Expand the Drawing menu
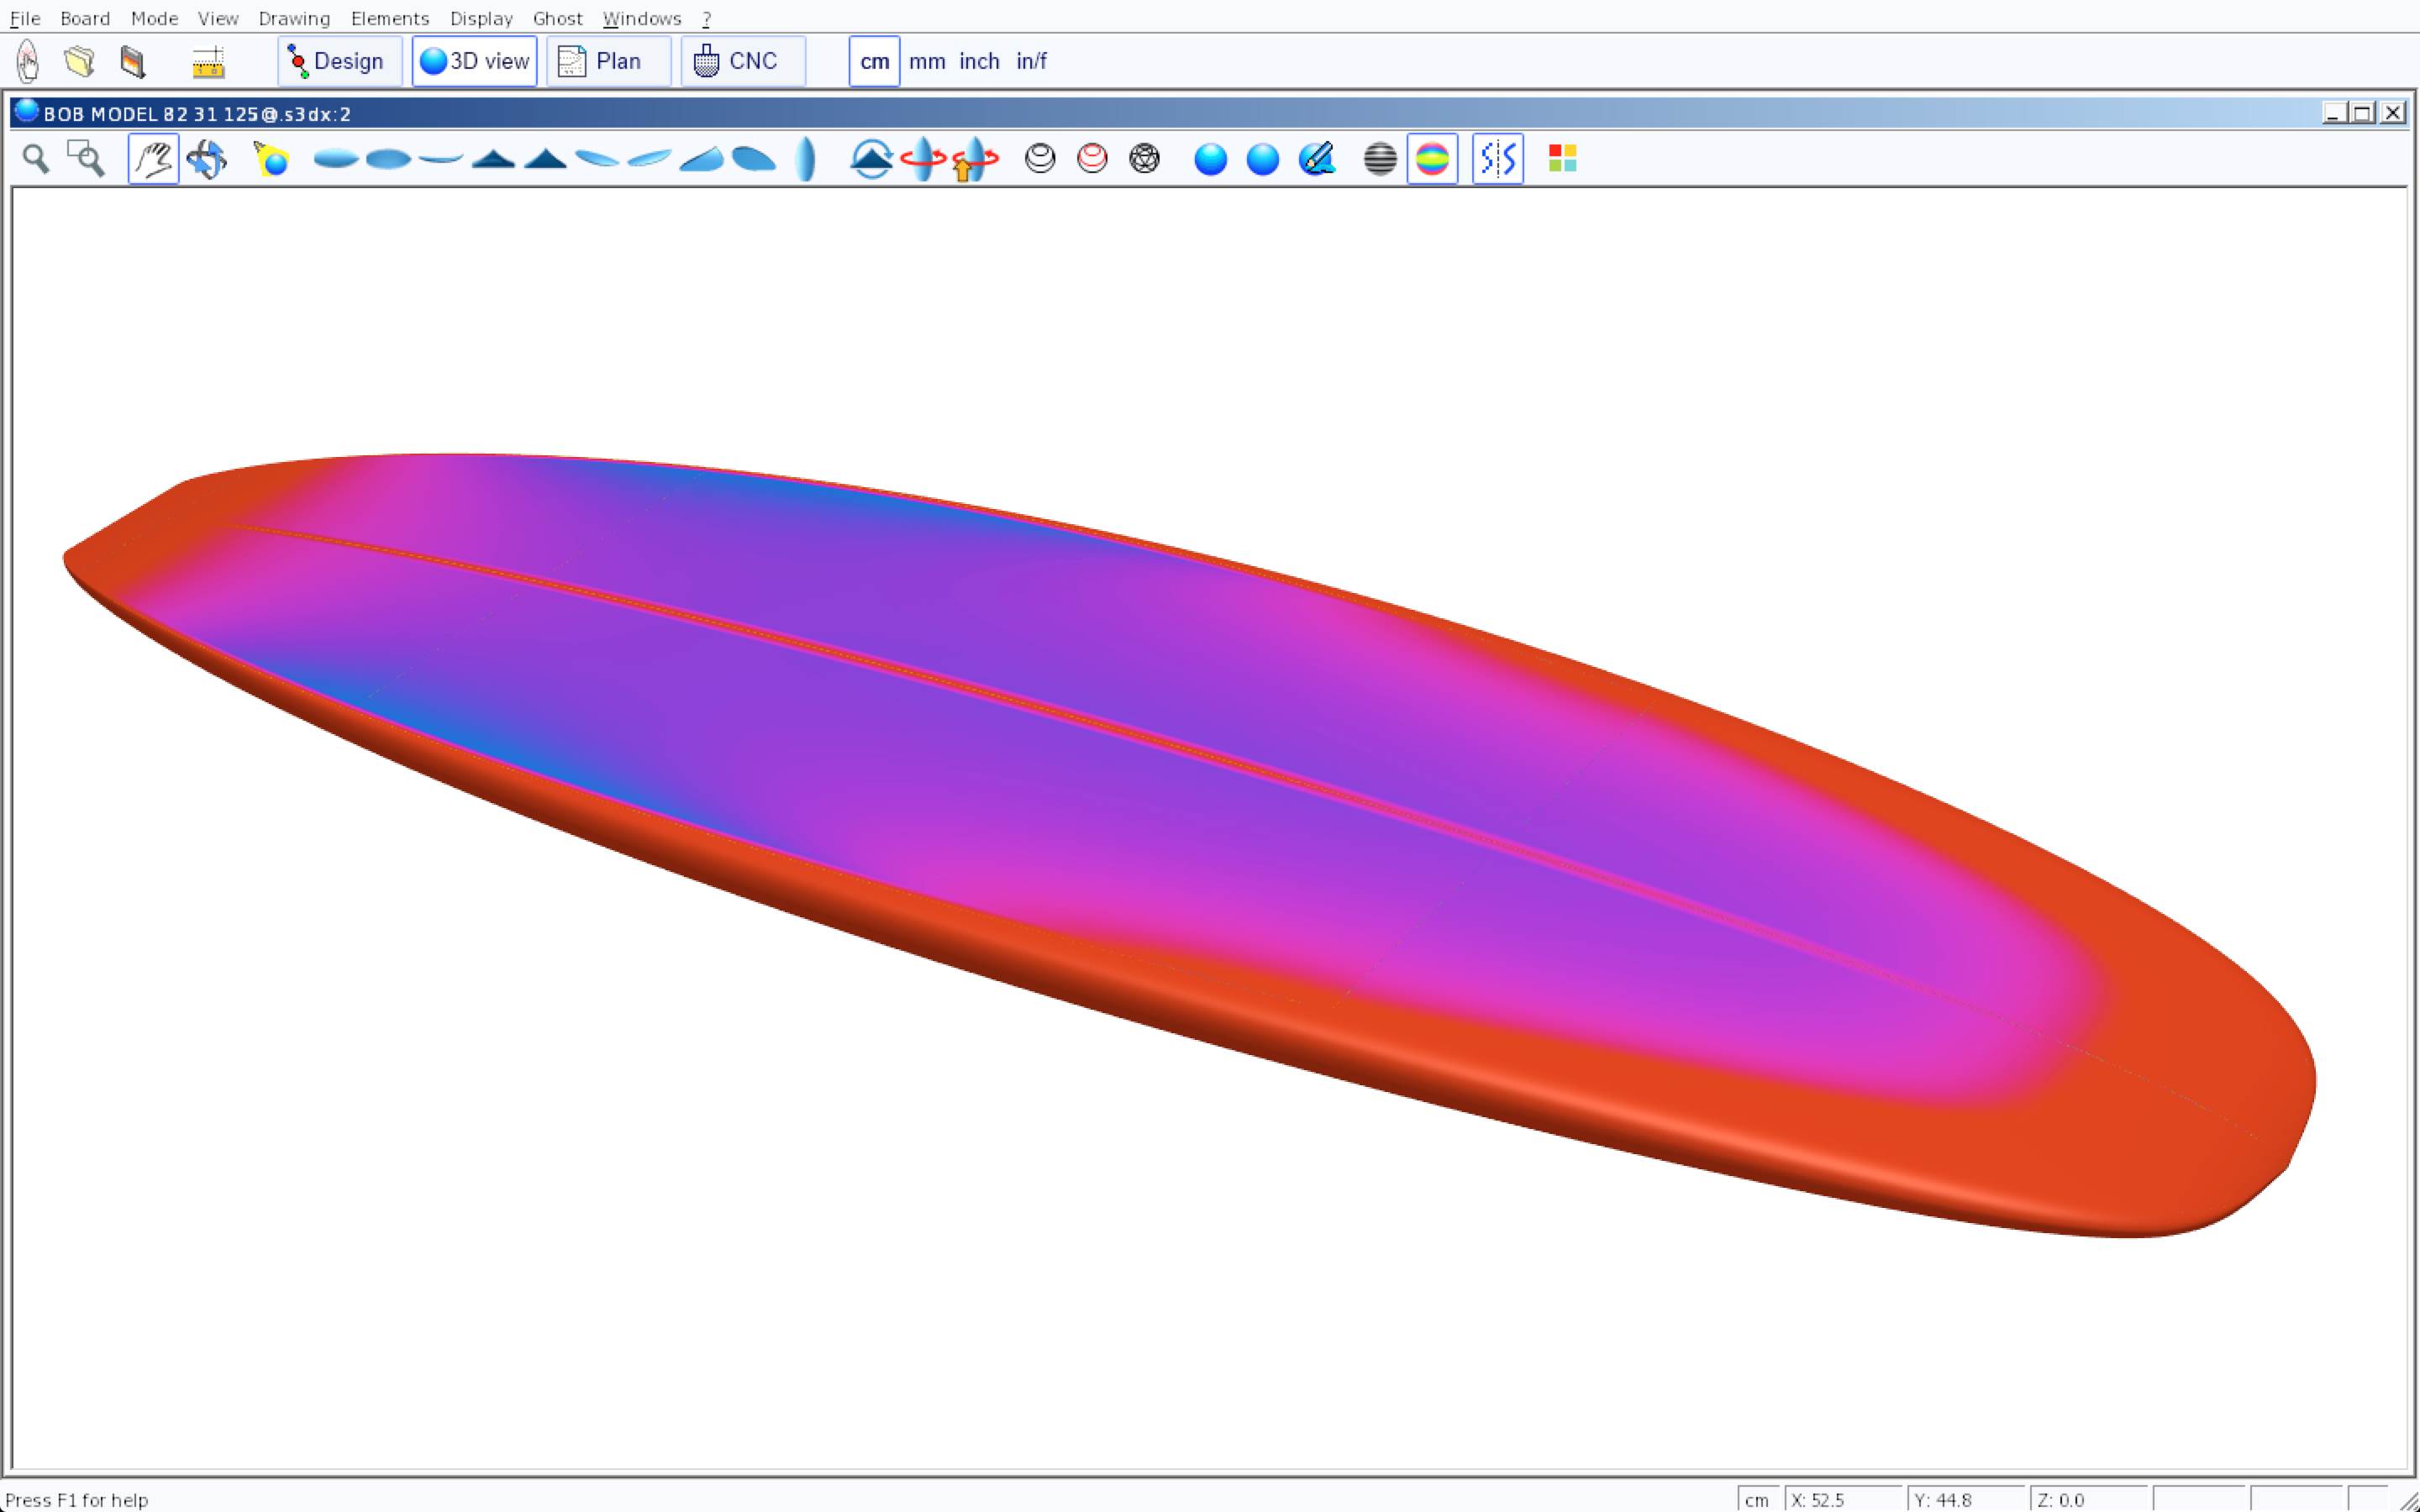The width and height of the screenshot is (2420, 1512). [294, 18]
